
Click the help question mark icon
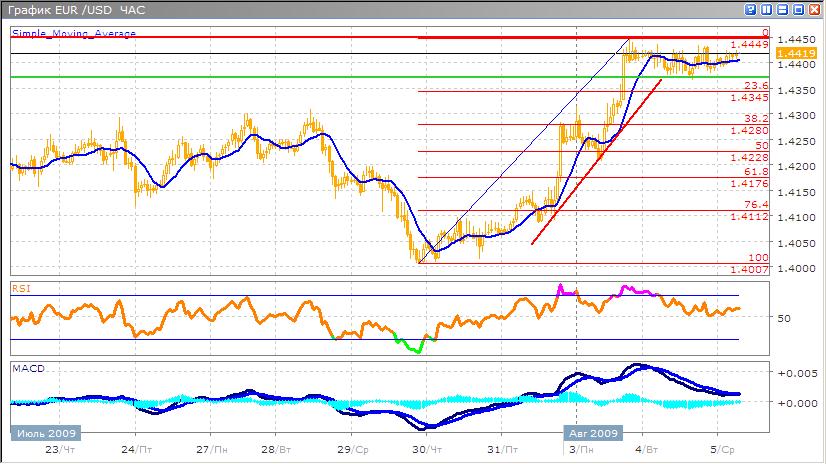(751, 9)
